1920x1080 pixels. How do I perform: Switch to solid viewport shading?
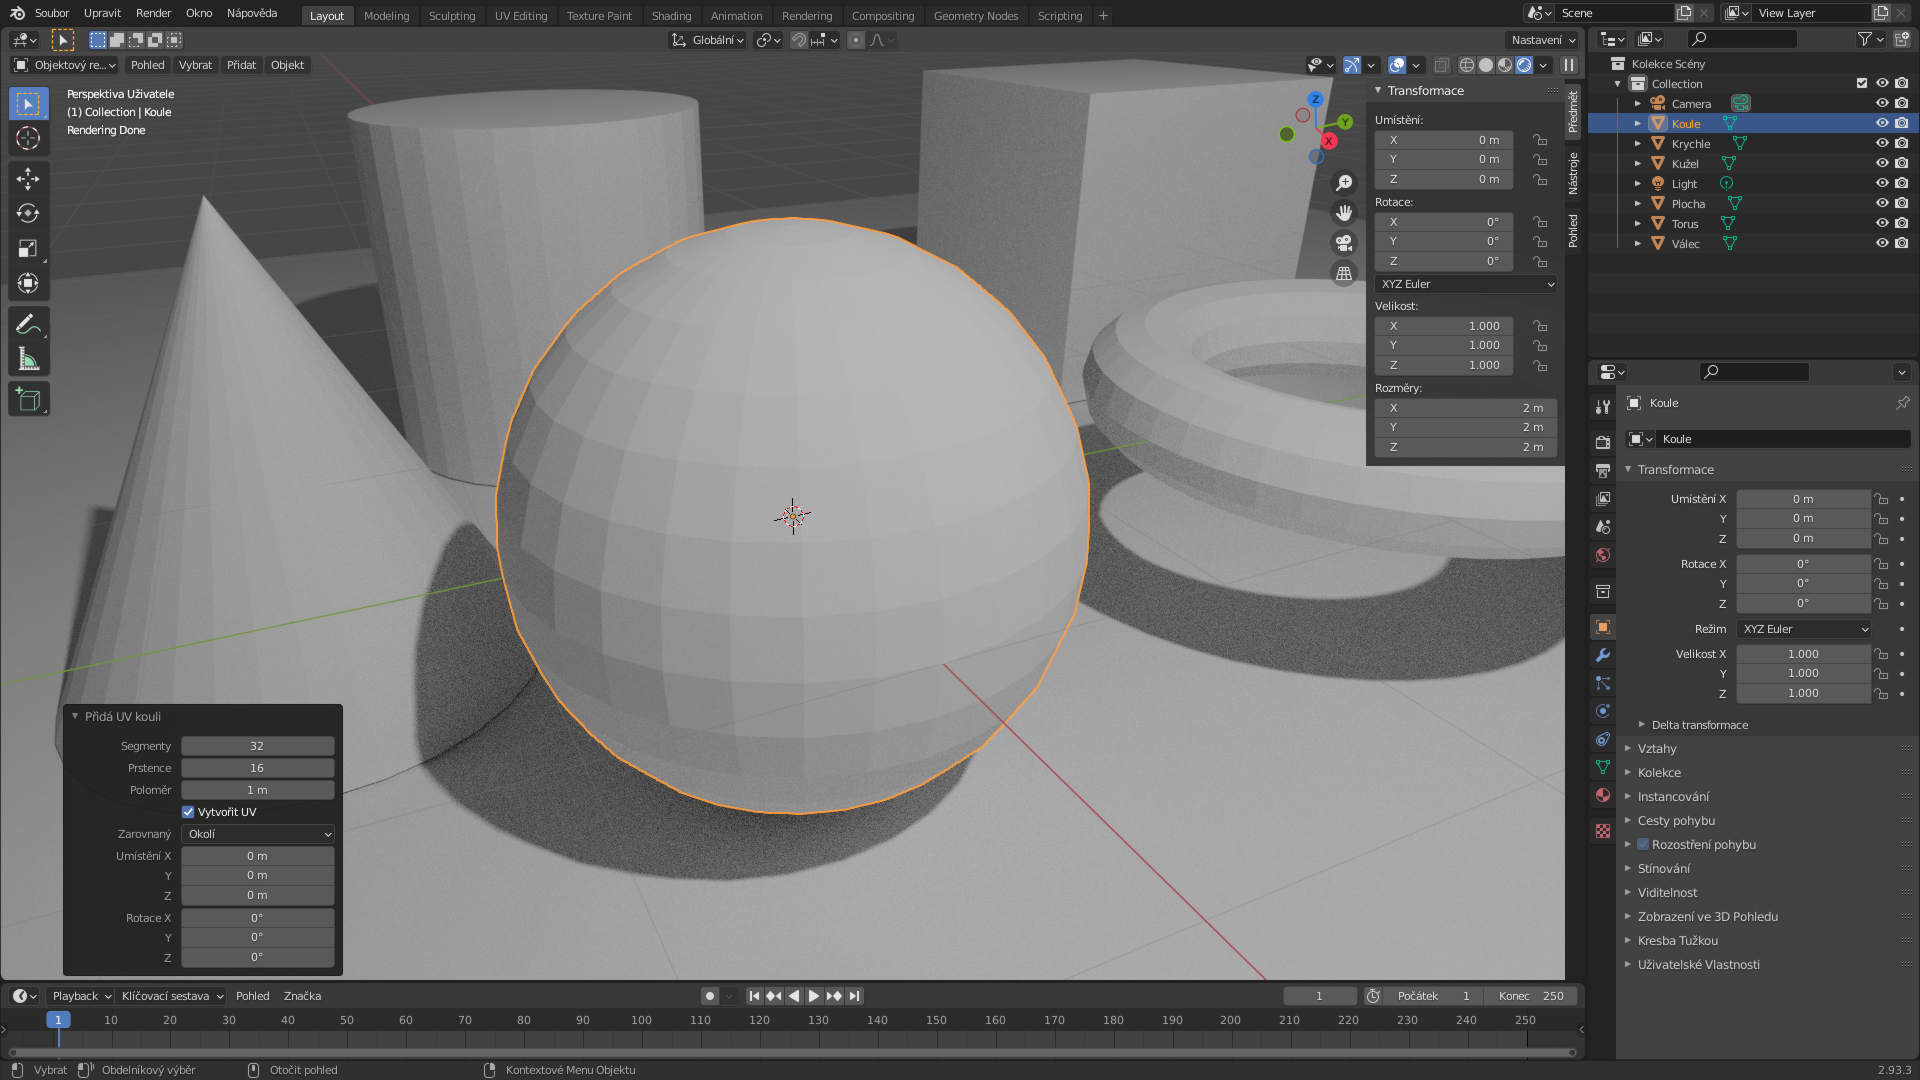pos(1486,65)
